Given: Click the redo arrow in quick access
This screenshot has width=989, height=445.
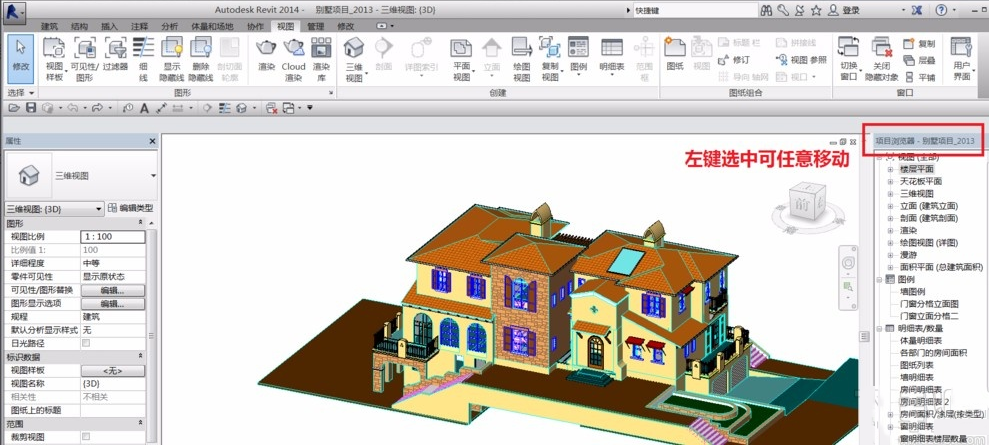Looking at the screenshot, I should pyautogui.click(x=97, y=108).
